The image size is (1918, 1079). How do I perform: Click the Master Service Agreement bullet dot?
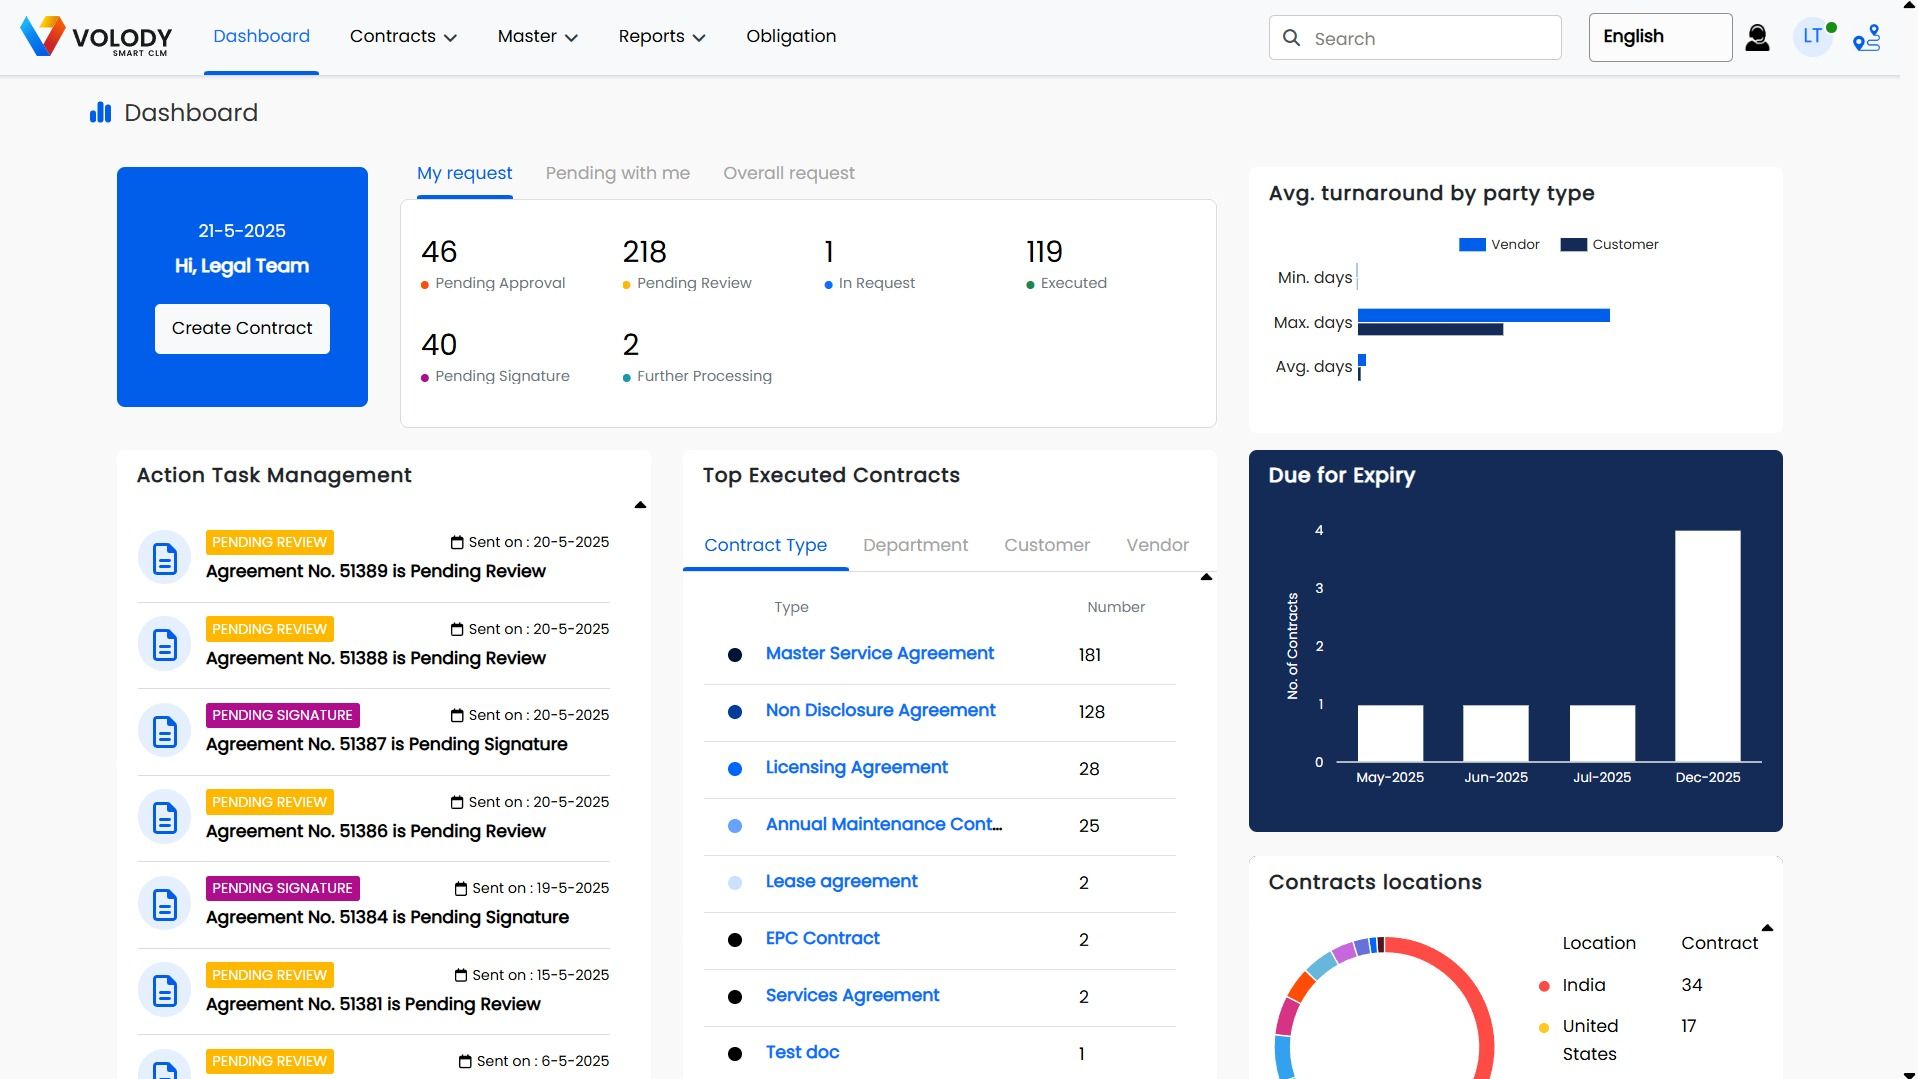click(735, 655)
